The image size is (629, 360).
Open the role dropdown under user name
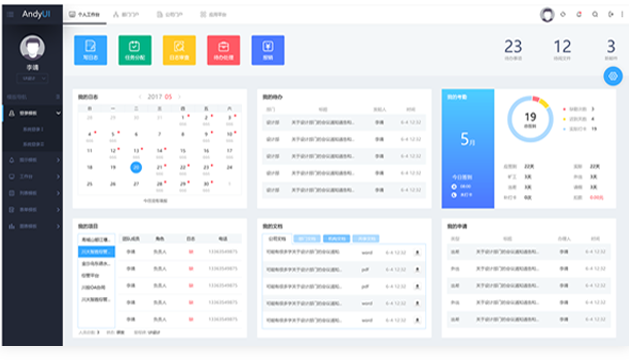[x=32, y=78]
